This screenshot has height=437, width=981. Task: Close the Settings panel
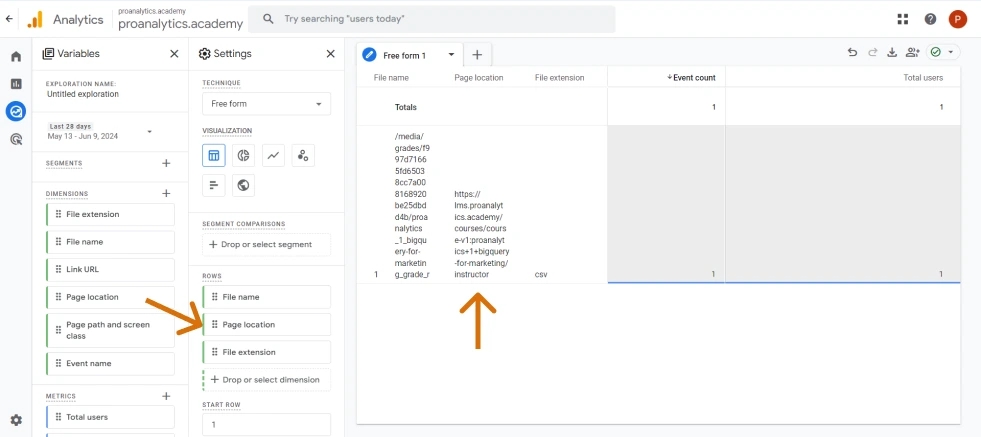331,54
